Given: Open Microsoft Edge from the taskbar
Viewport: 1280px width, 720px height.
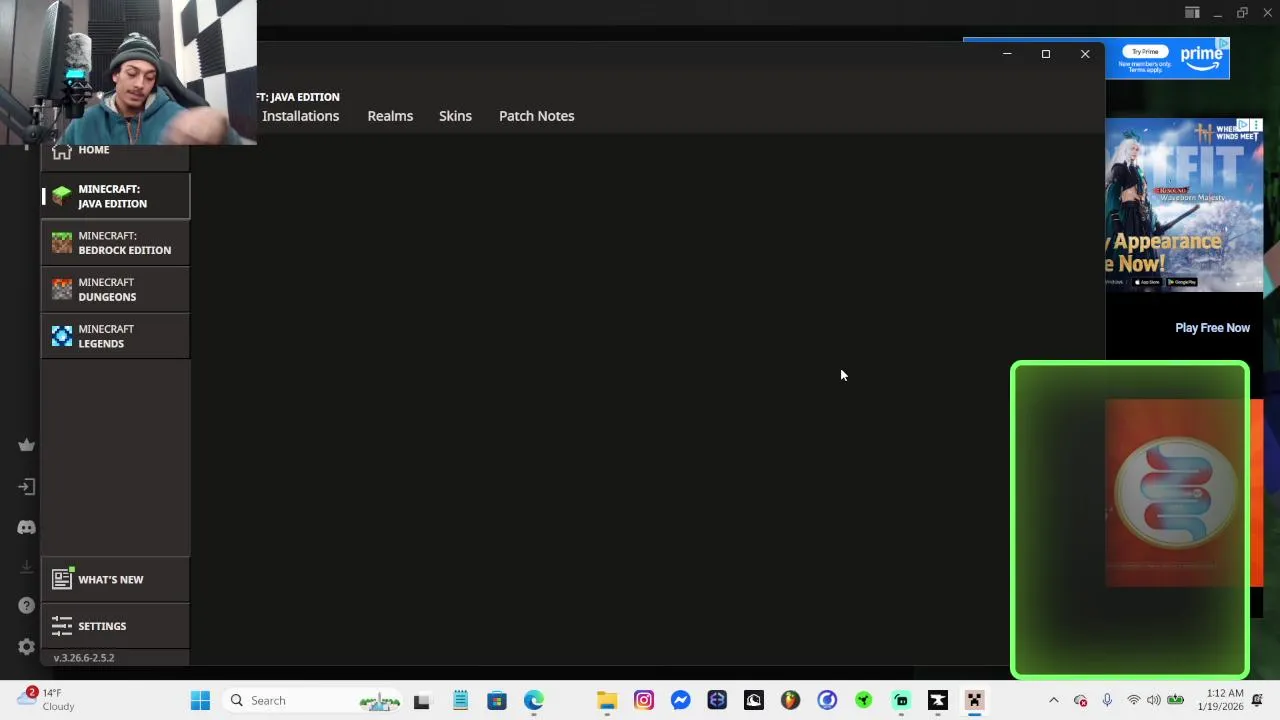Looking at the screenshot, I should pos(534,700).
